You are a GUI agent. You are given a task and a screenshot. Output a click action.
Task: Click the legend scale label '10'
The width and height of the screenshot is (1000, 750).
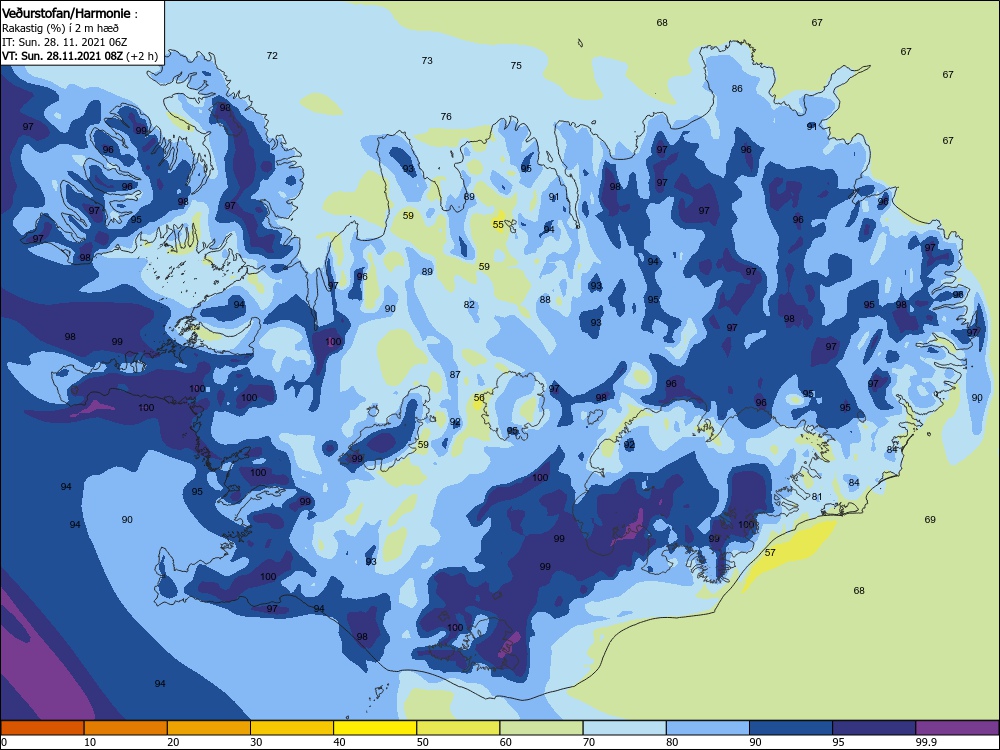pyautogui.click(x=90, y=742)
